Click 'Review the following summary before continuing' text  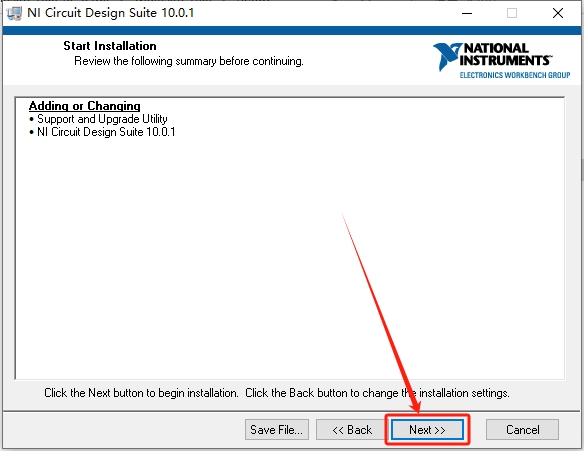point(189,61)
